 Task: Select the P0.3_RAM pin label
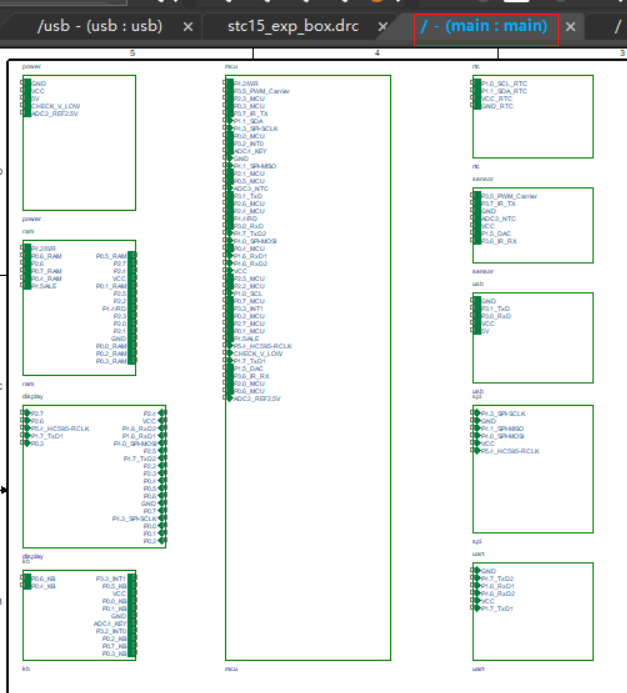111,361
